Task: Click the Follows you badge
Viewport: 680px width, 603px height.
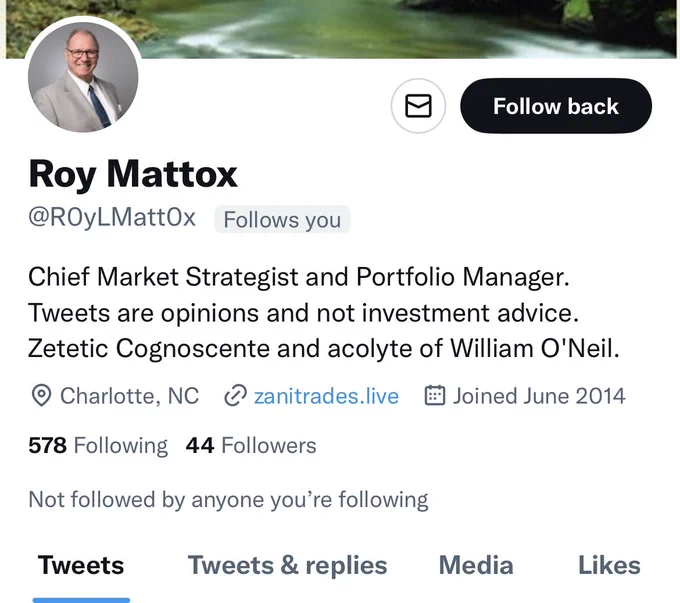Action: [x=282, y=220]
